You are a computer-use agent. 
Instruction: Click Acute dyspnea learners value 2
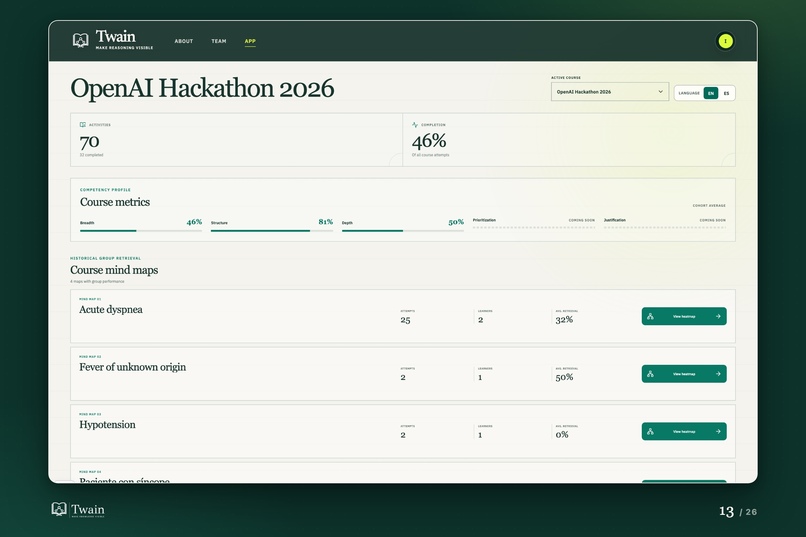481,320
